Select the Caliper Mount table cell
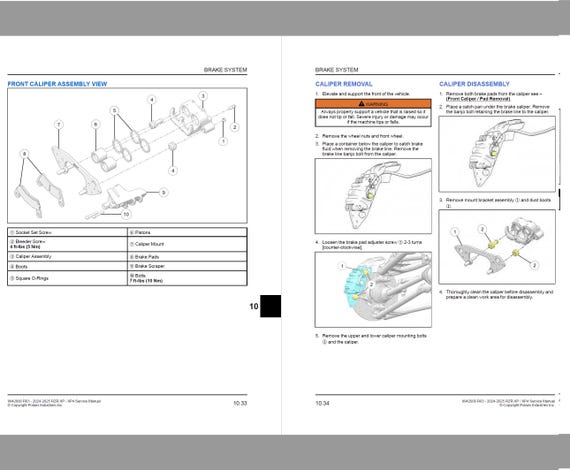The height and width of the screenshot is (470, 570). tap(187, 244)
